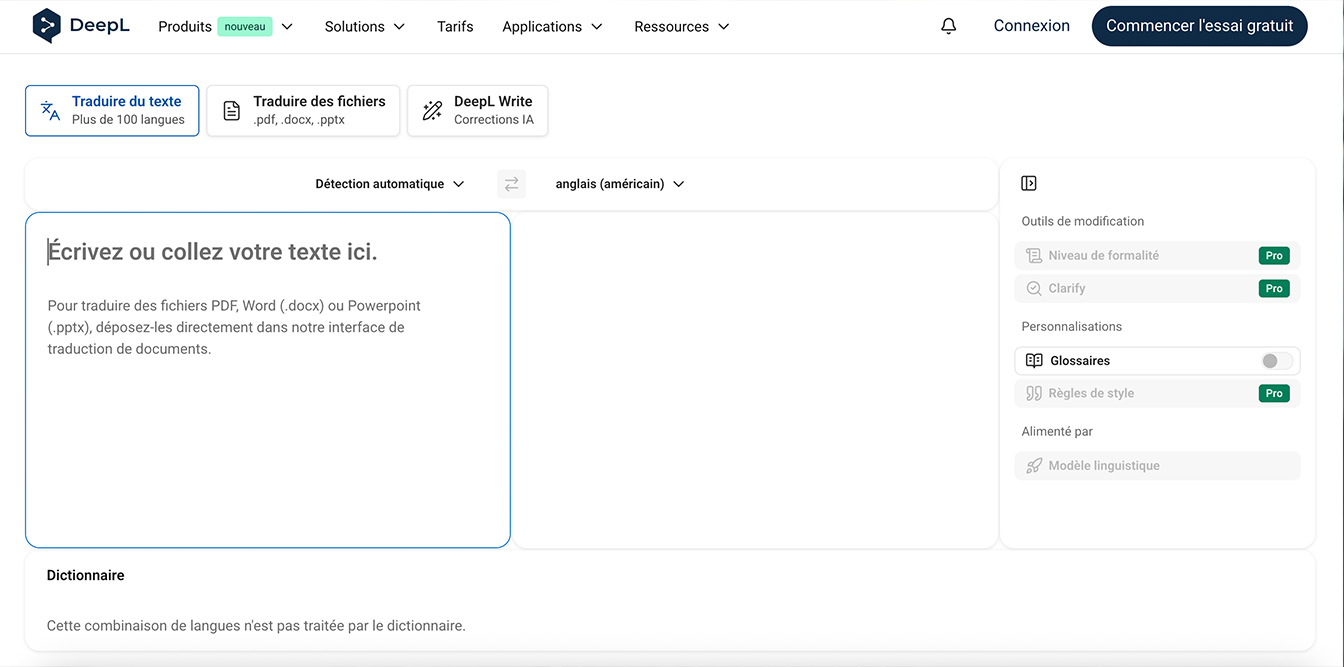Screen dimensions: 1344x667
Task: Select the Niveau de formalité icon
Action: 1034,255
